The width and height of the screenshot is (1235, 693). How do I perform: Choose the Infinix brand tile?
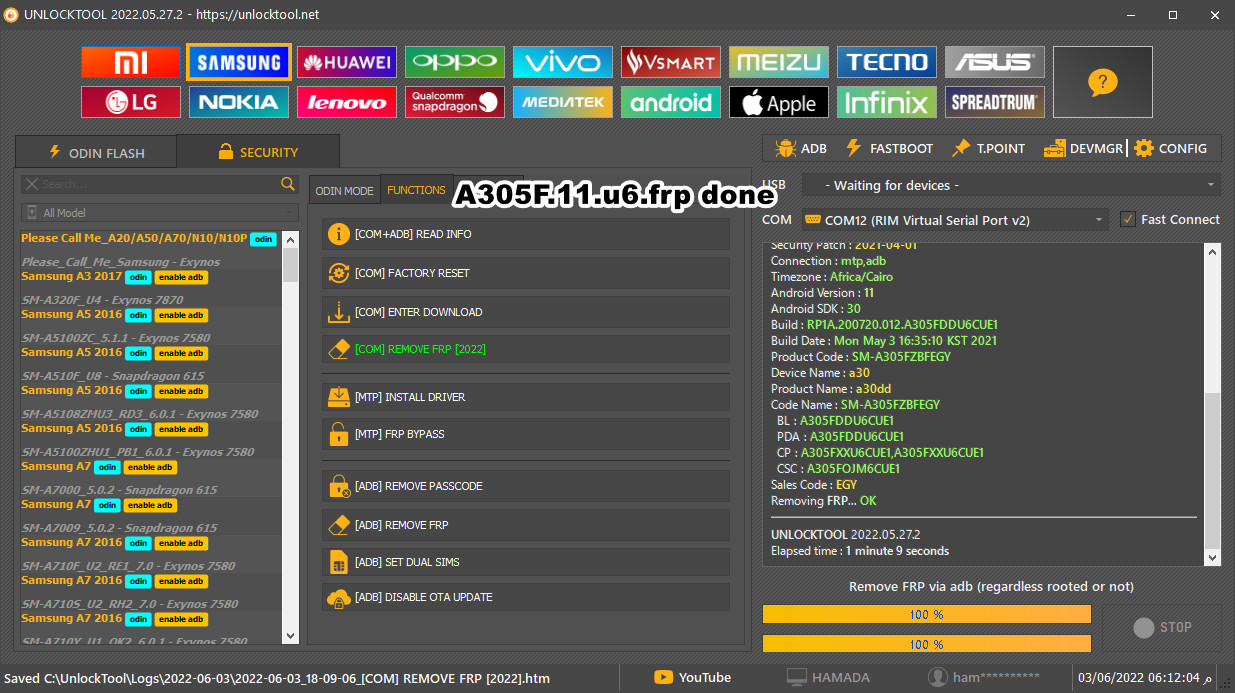pos(887,102)
